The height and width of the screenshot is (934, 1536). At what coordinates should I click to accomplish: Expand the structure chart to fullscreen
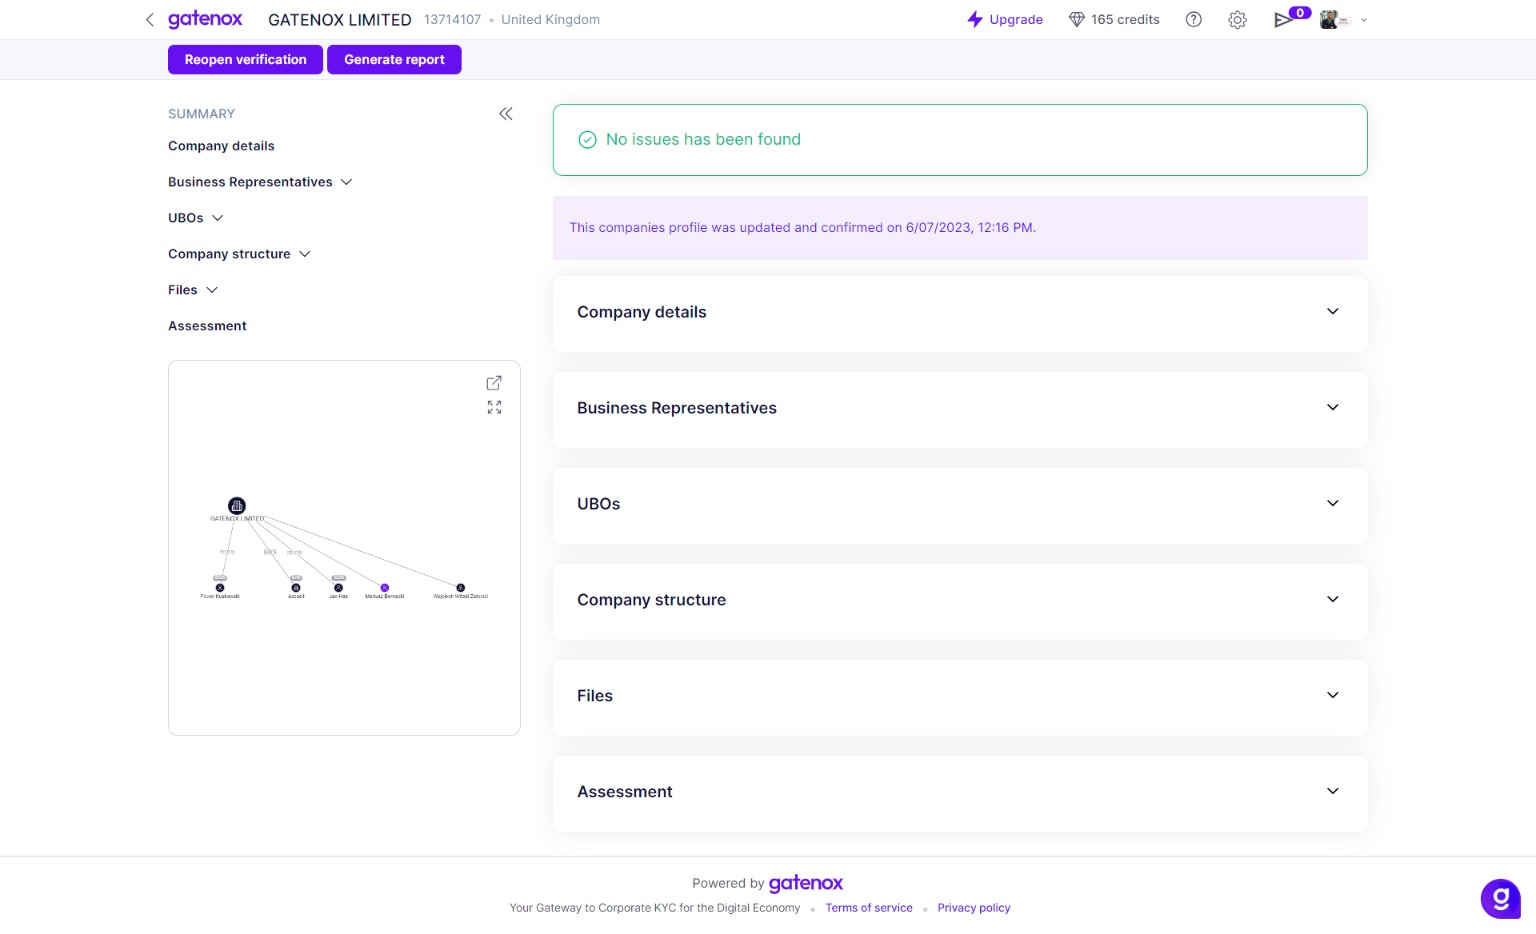click(x=494, y=407)
